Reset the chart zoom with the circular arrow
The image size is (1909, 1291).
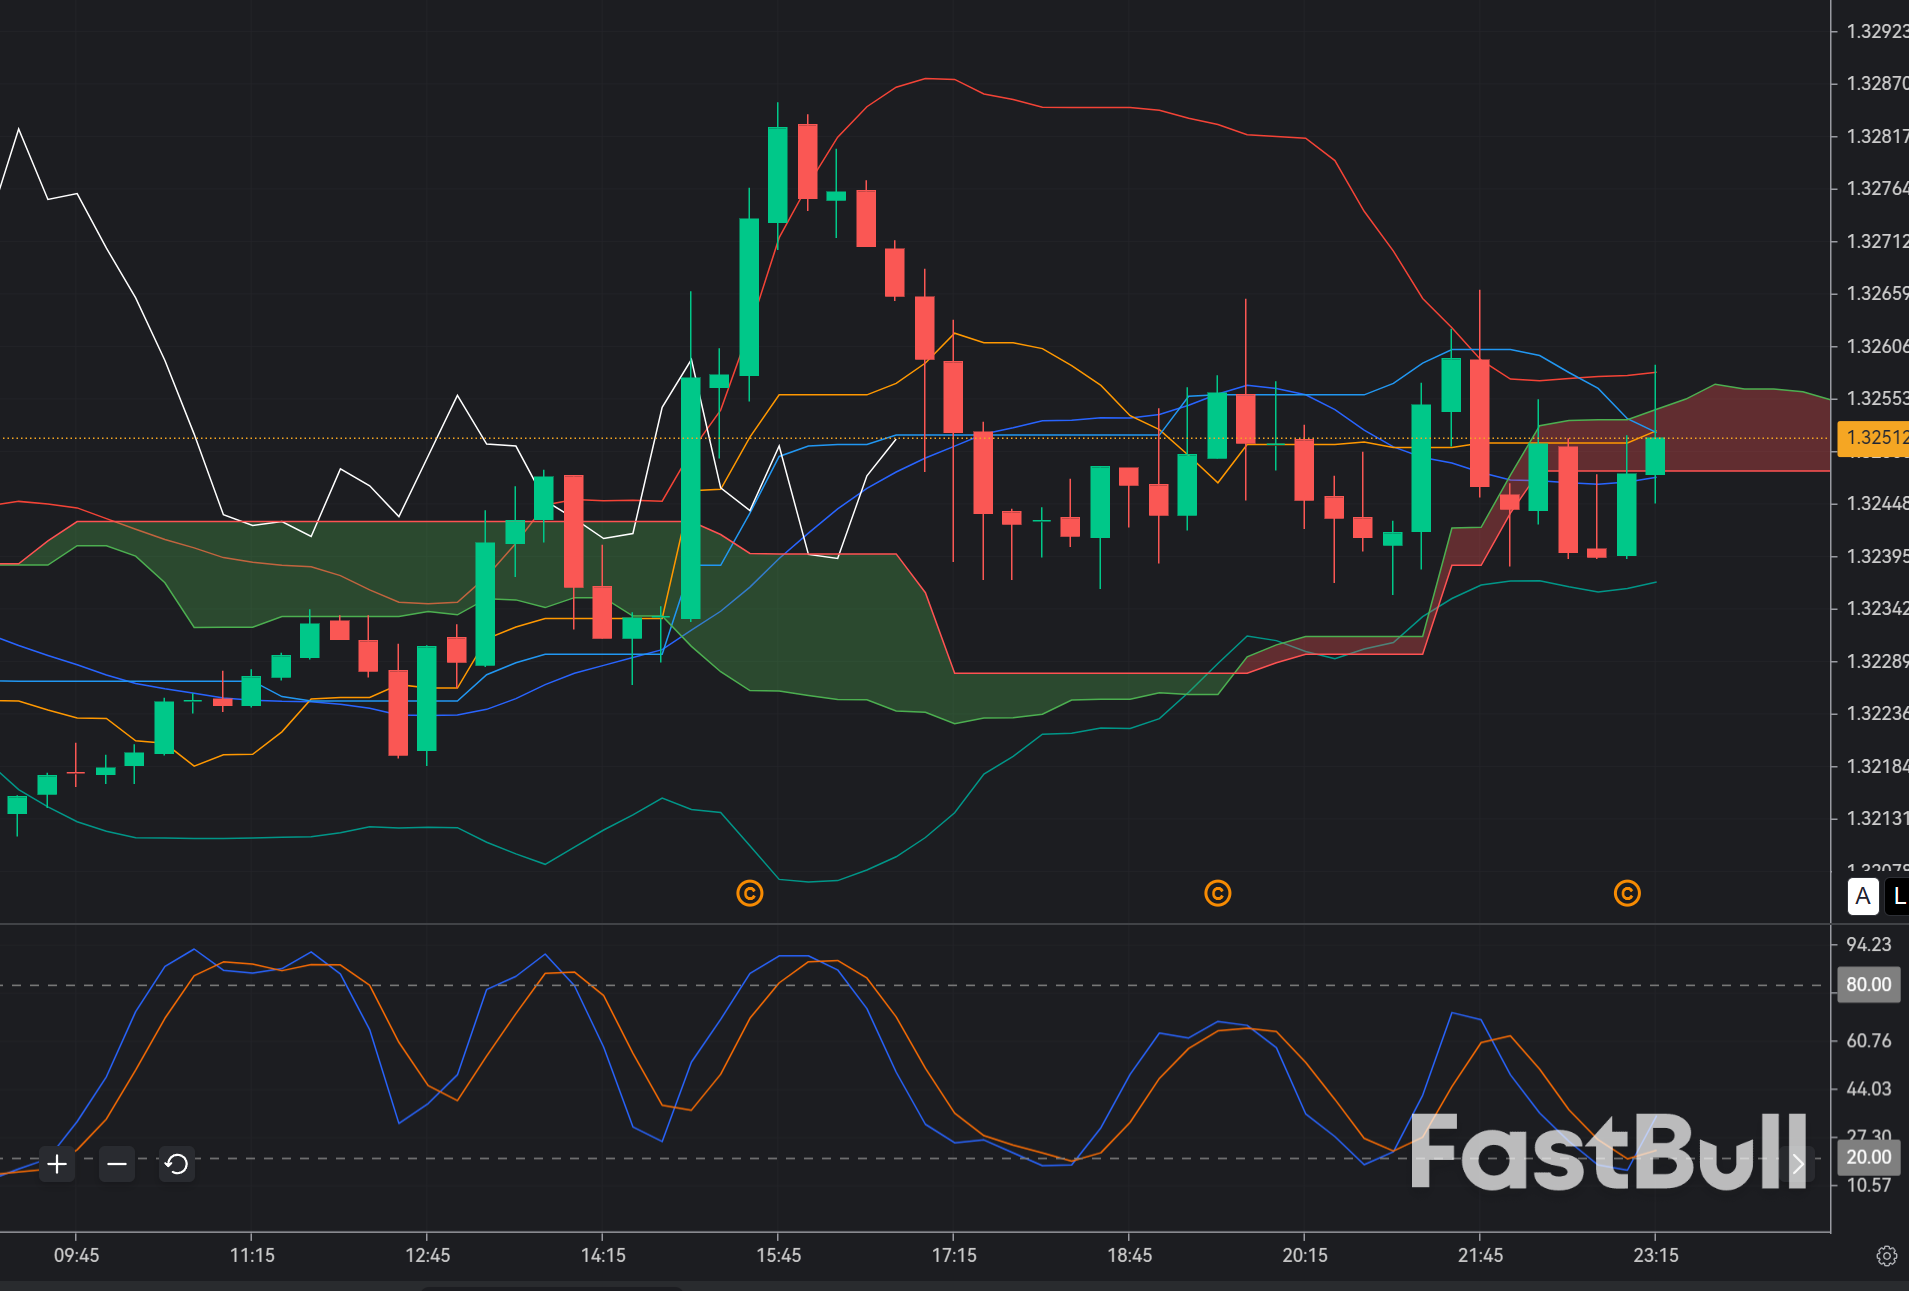[177, 1164]
